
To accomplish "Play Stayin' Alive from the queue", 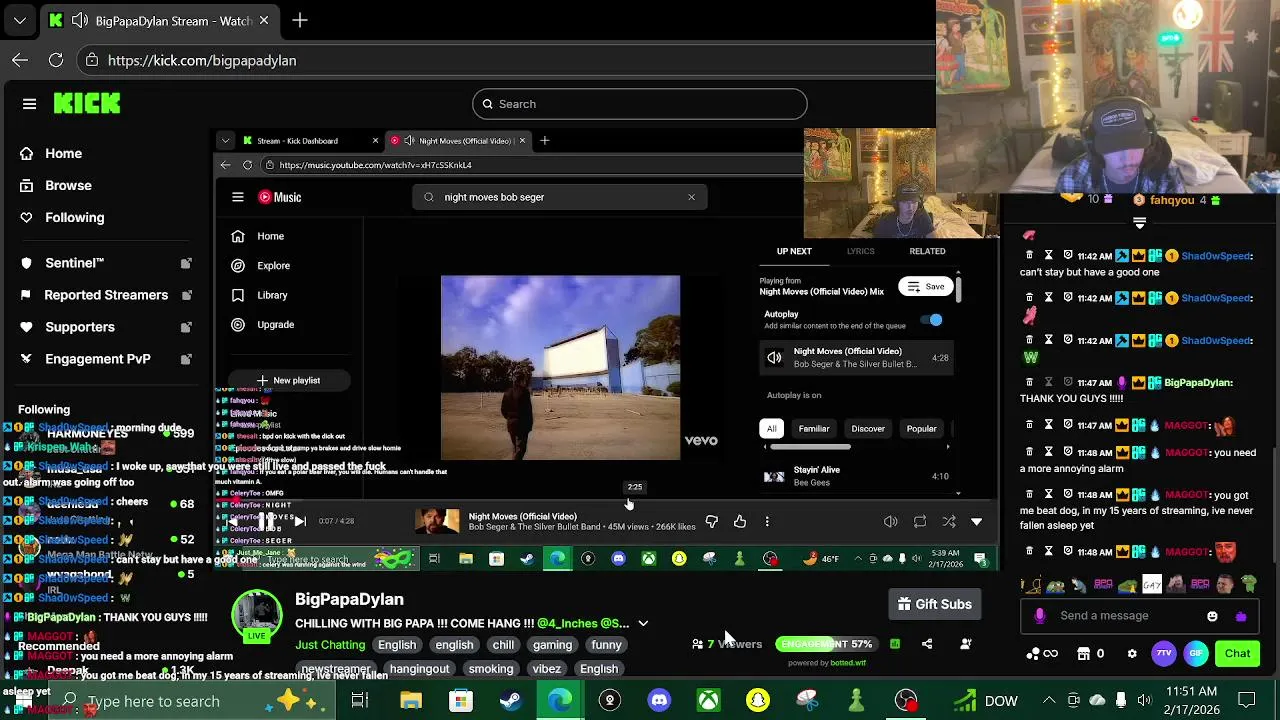I will [x=856, y=476].
